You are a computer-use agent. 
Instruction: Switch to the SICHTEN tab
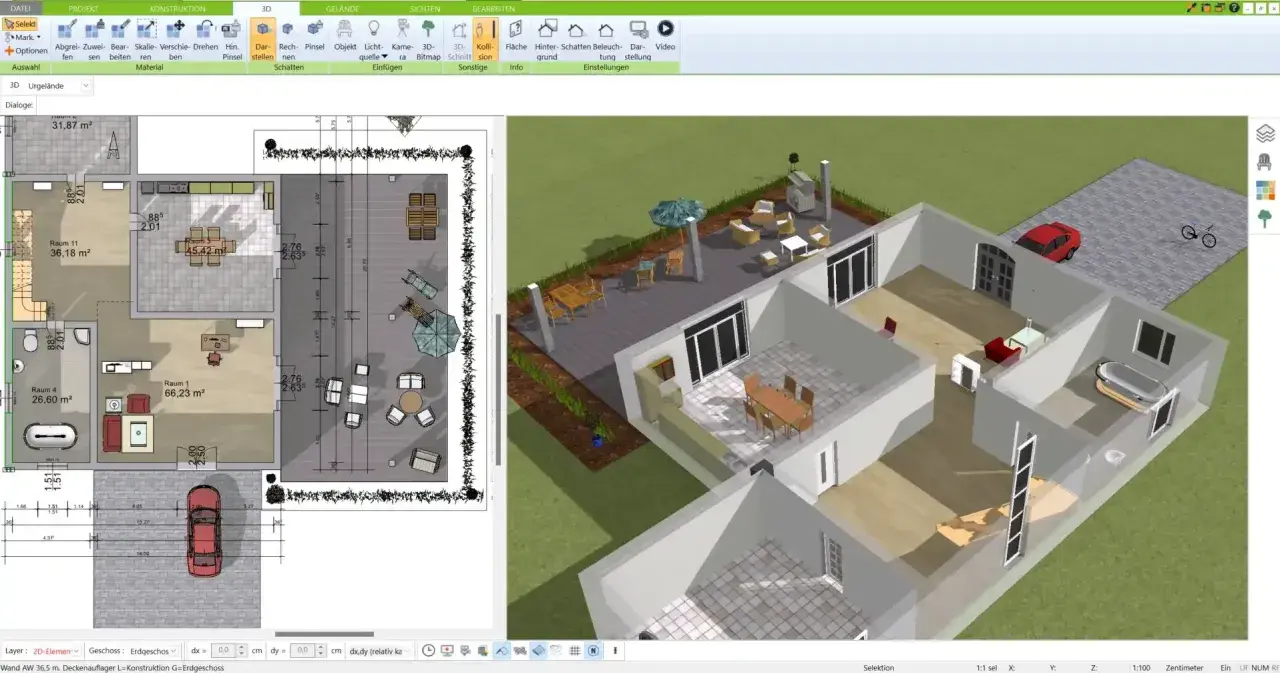tap(424, 8)
